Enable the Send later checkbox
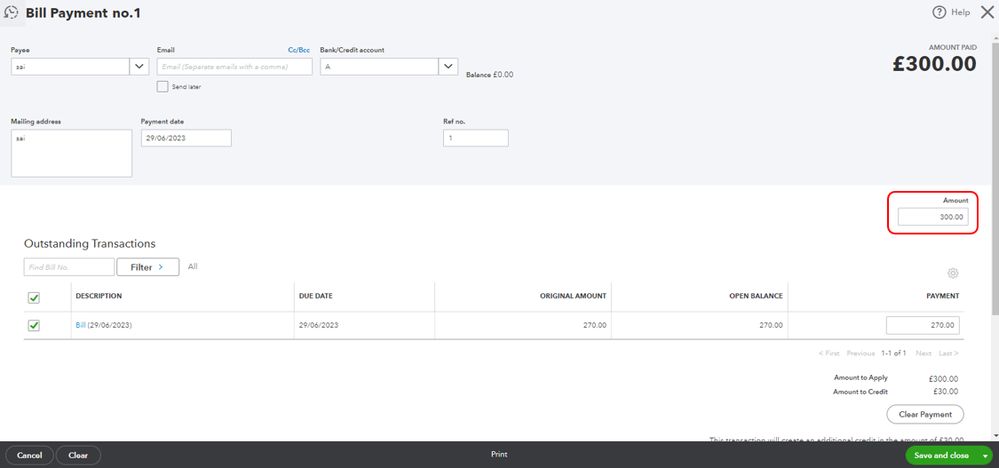The image size is (999, 468). pyautogui.click(x=162, y=87)
